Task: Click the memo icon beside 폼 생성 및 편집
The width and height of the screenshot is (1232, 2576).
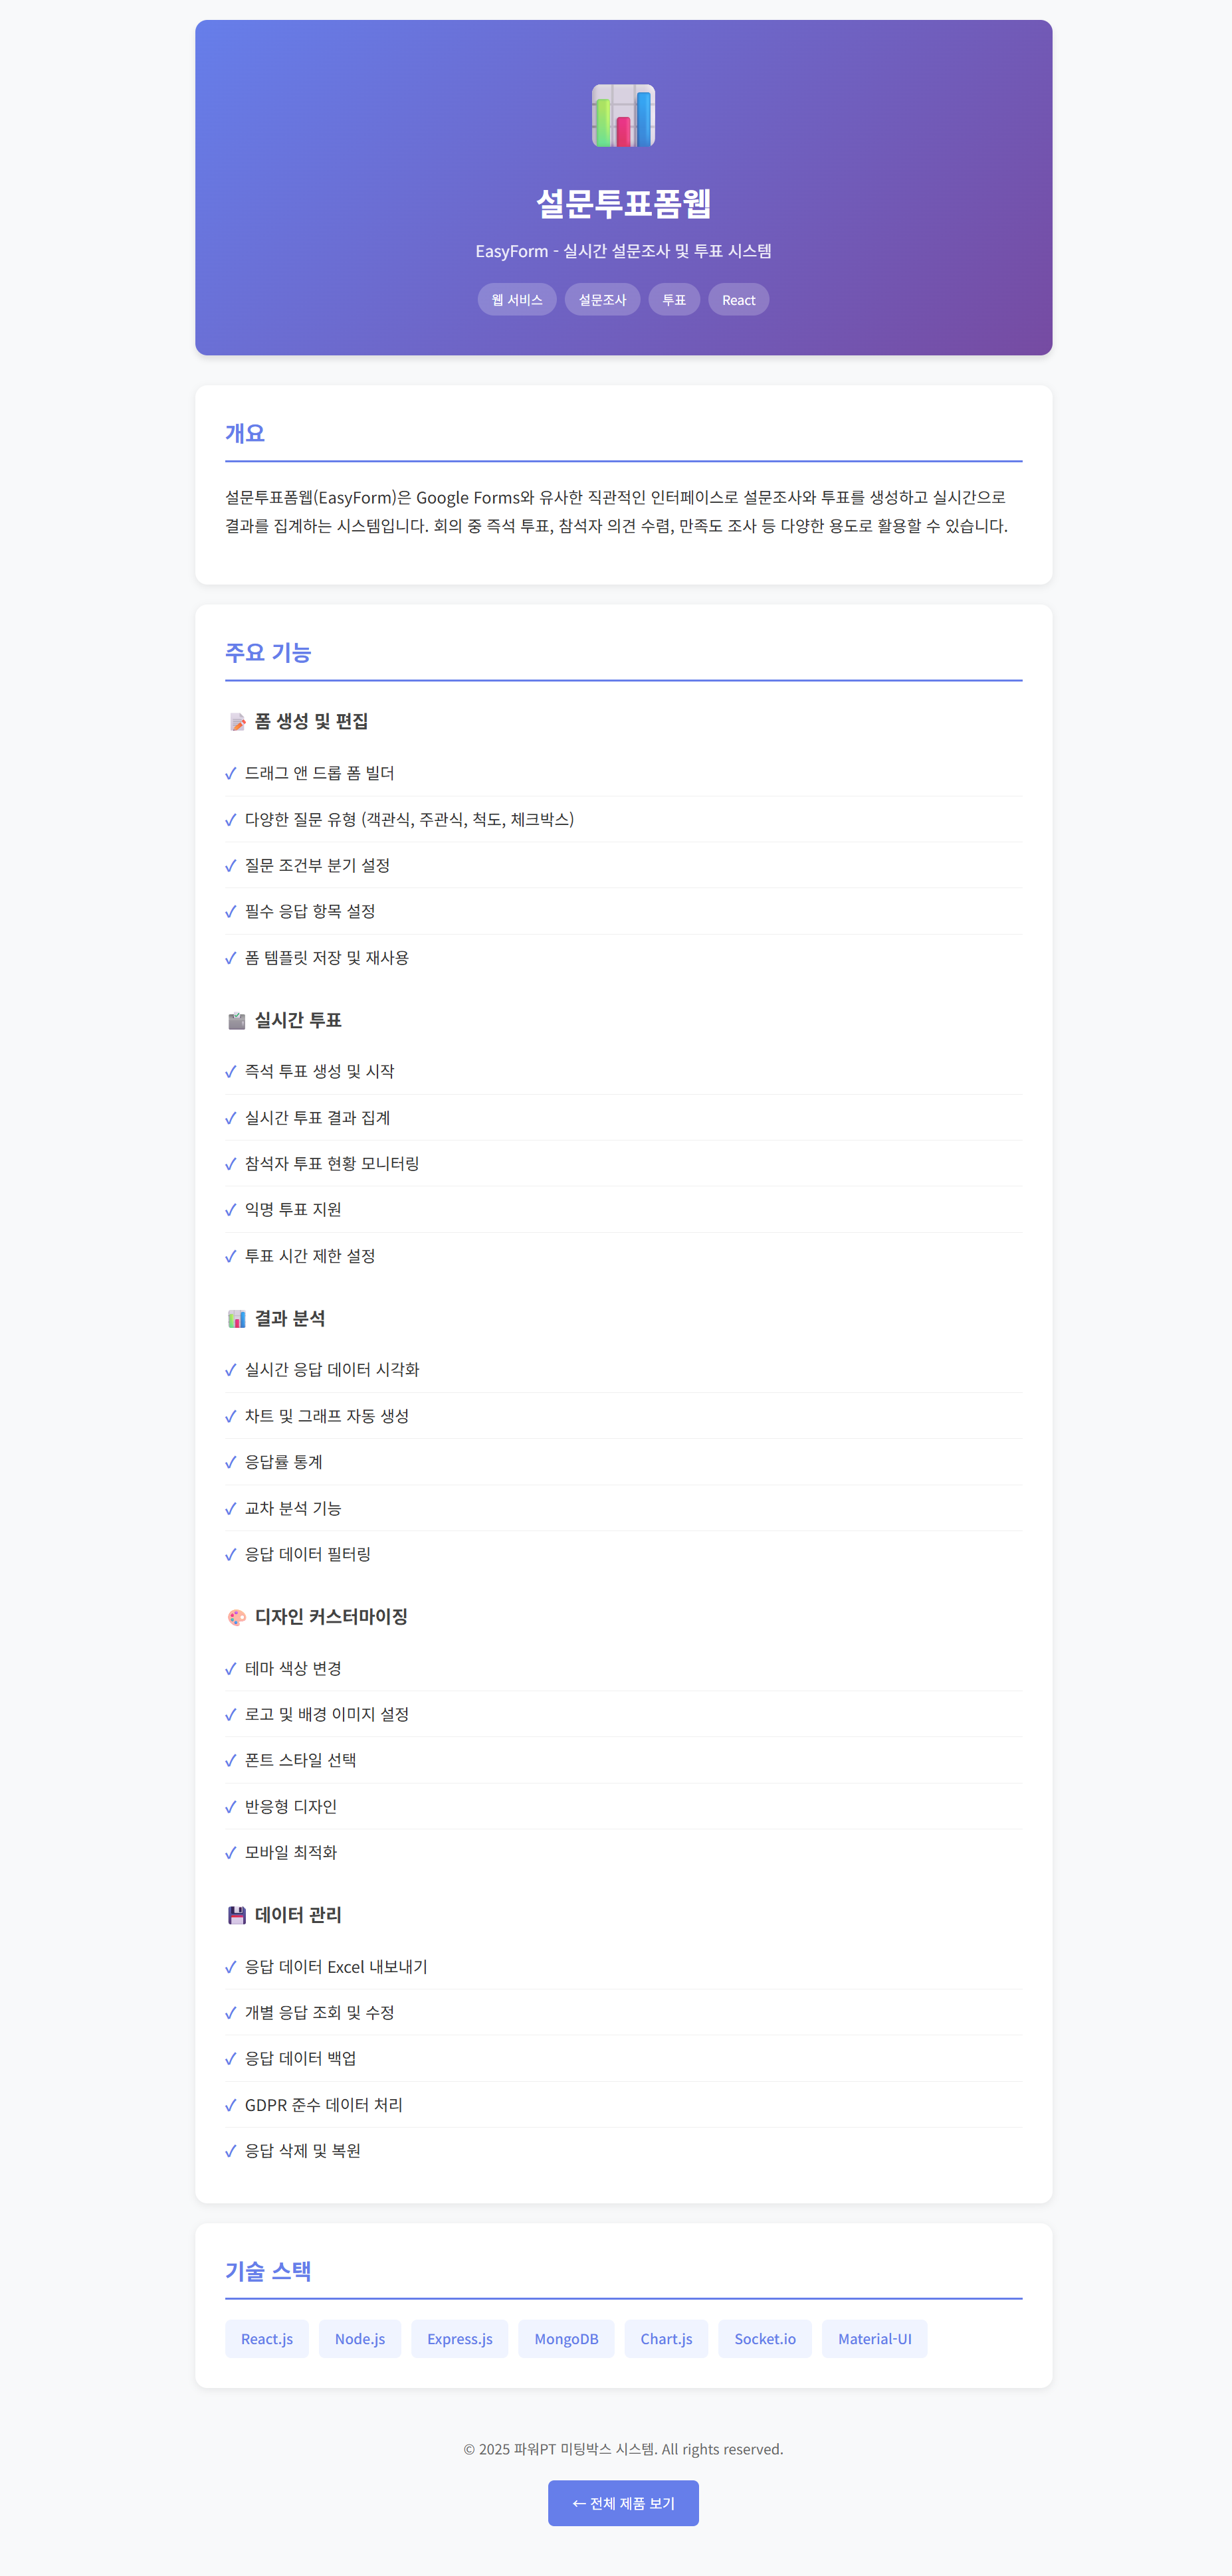Action: click(237, 722)
